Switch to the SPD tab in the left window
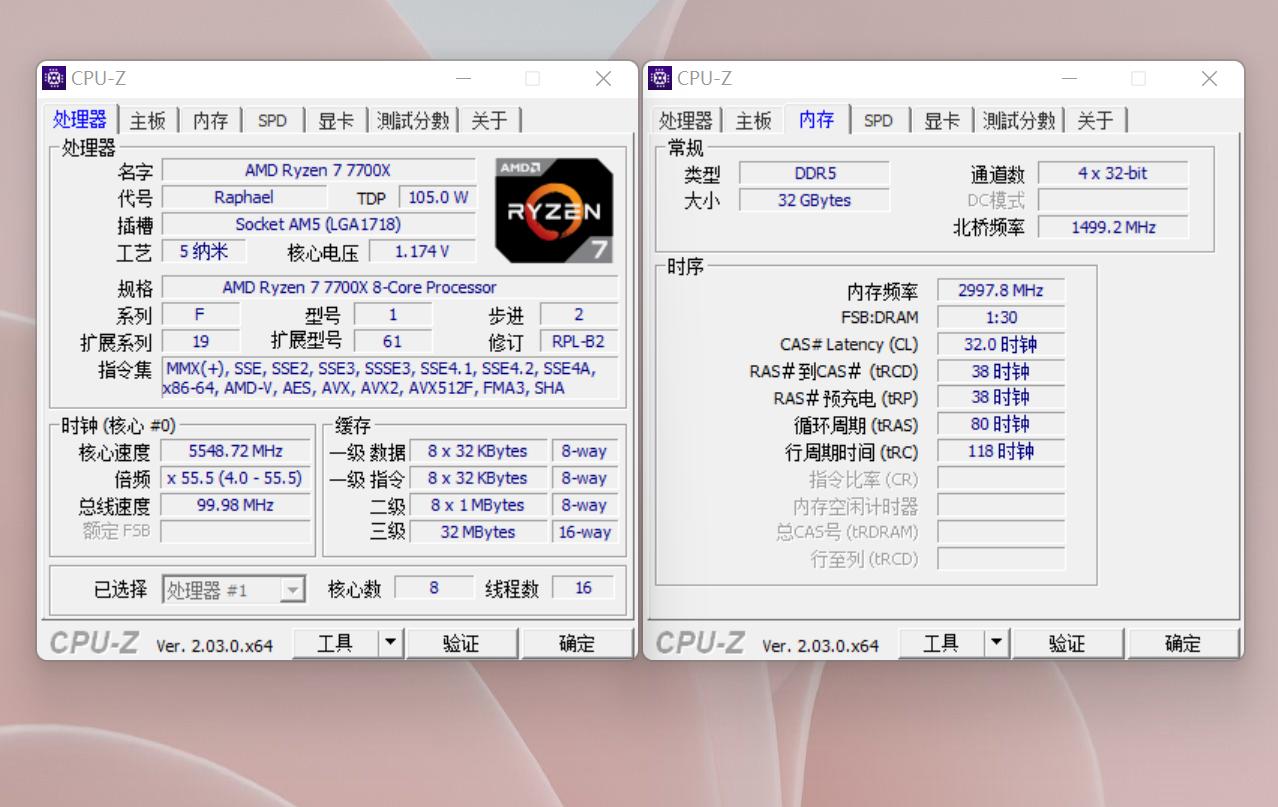 (272, 119)
